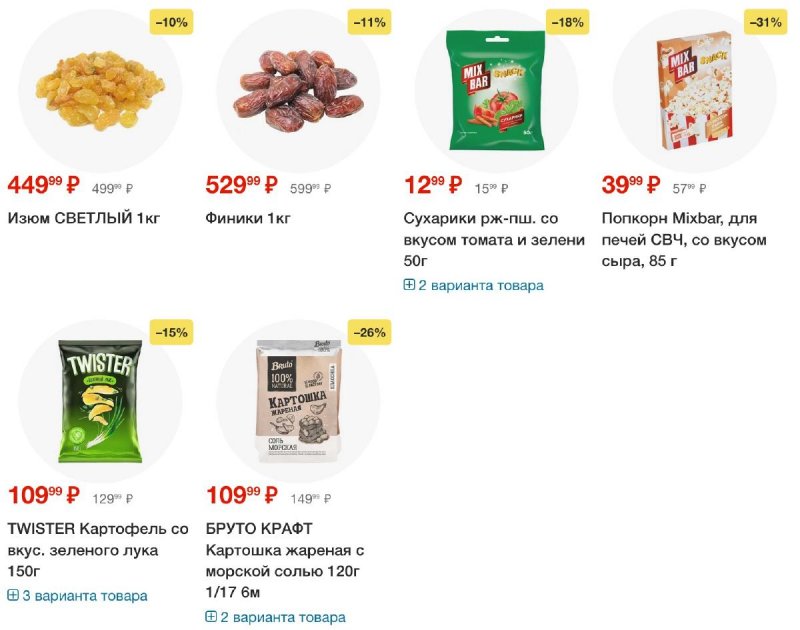Open the Попкорн Mixbar product title
This screenshot has height=630, width=800.
(x=684, y=239)
